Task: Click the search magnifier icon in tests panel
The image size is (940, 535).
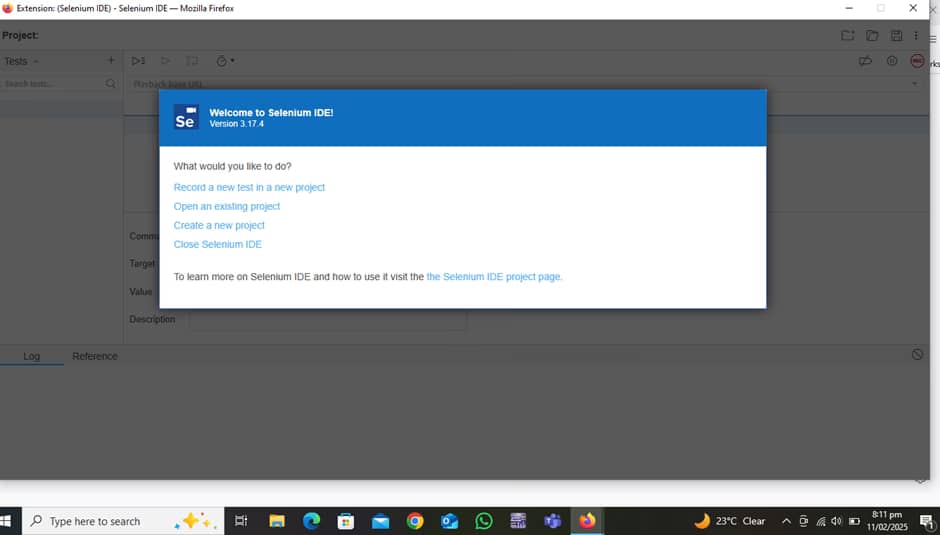Action: point(110,83)
